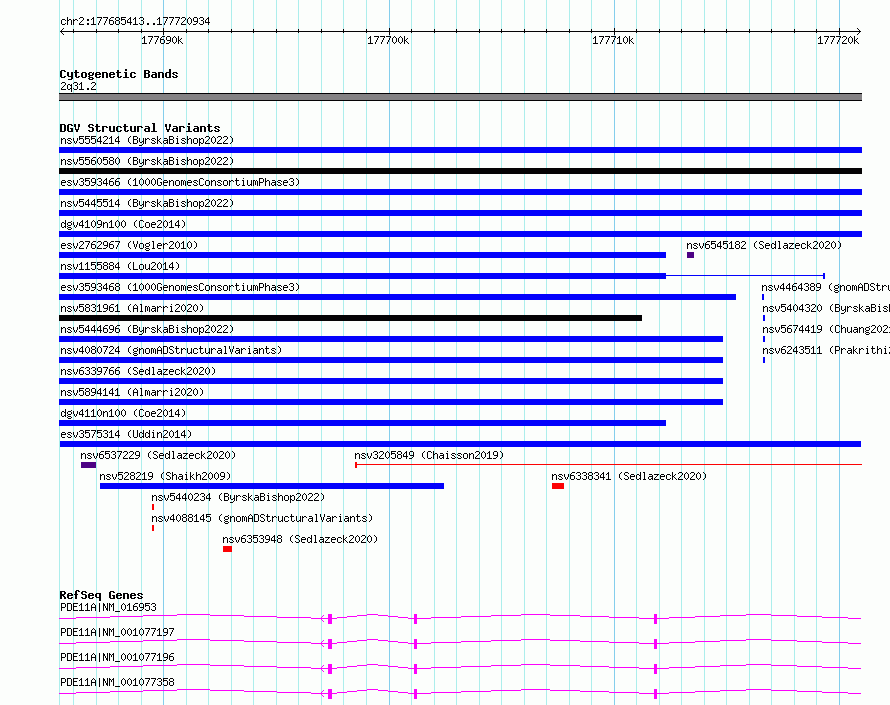Click the RefSeq Genes track title
Image resolution: width=890 pixels, height=705 pixels.
coord(102,595)
